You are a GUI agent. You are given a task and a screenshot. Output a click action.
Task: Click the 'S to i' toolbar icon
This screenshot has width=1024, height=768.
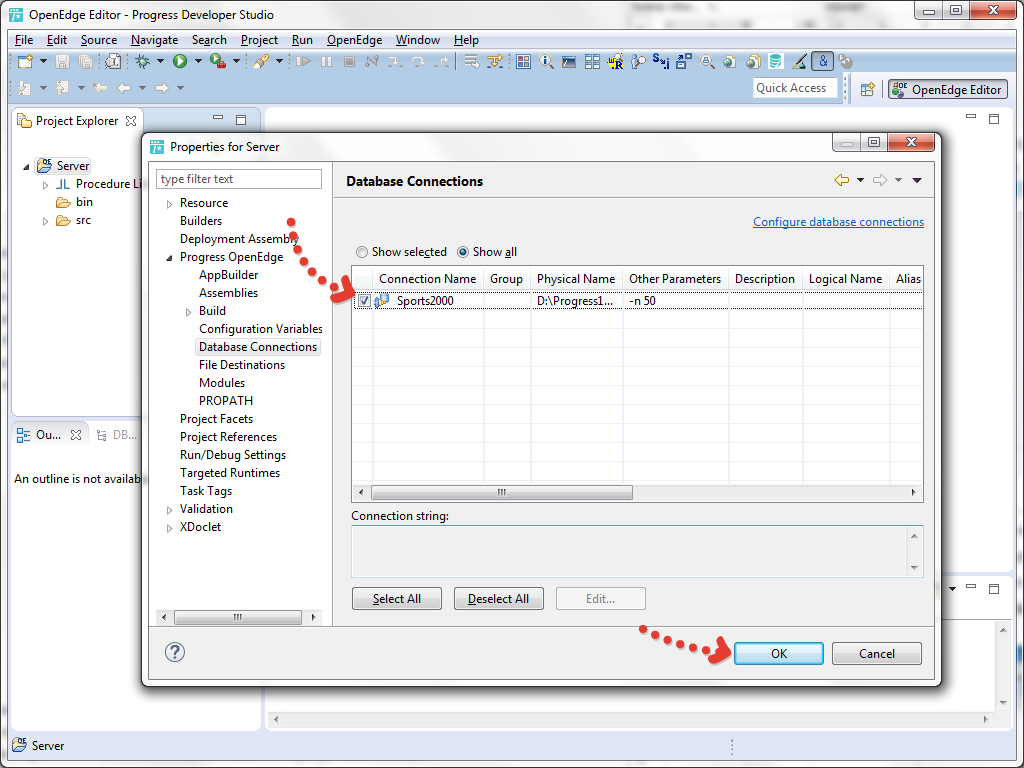coord(661,61)
